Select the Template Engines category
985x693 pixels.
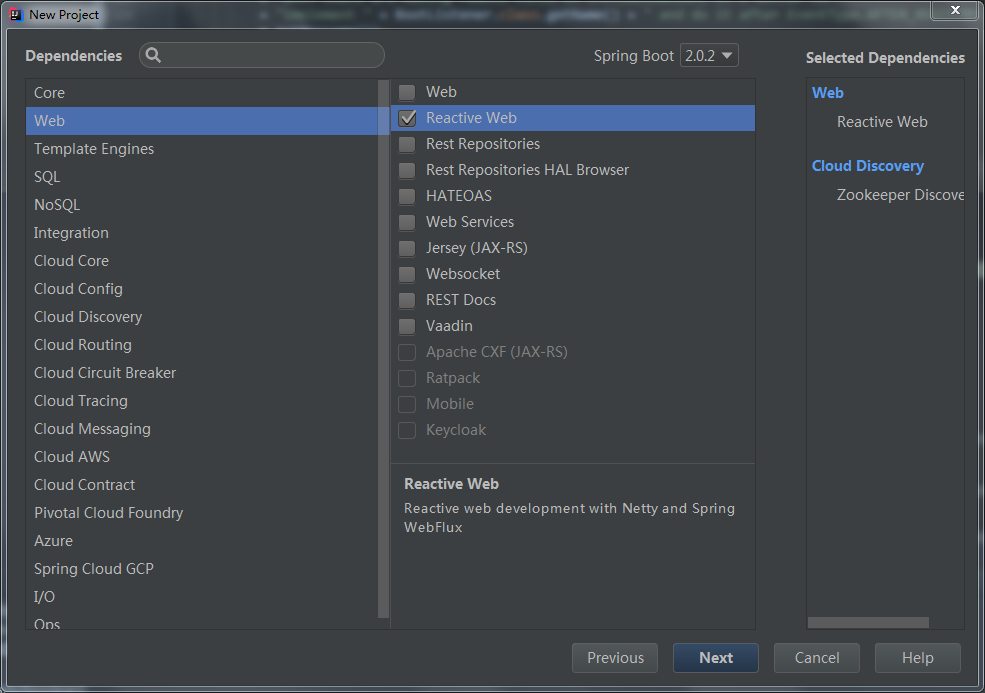click(x=94, y=149)
